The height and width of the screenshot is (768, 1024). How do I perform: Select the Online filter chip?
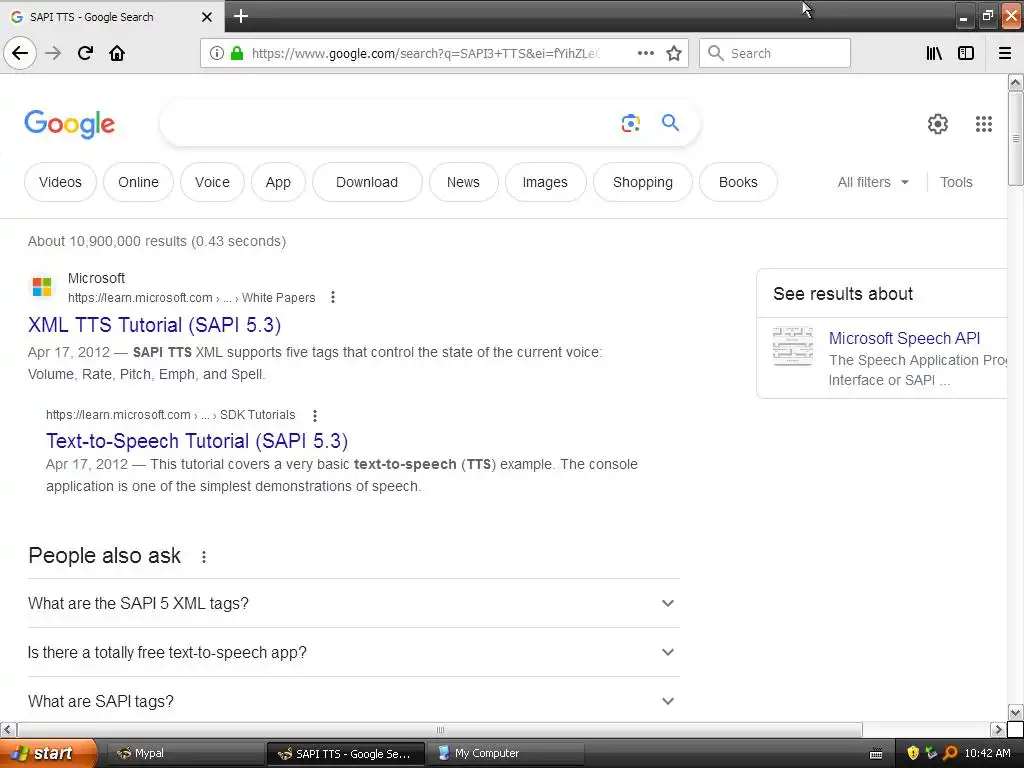pos(138,182)
